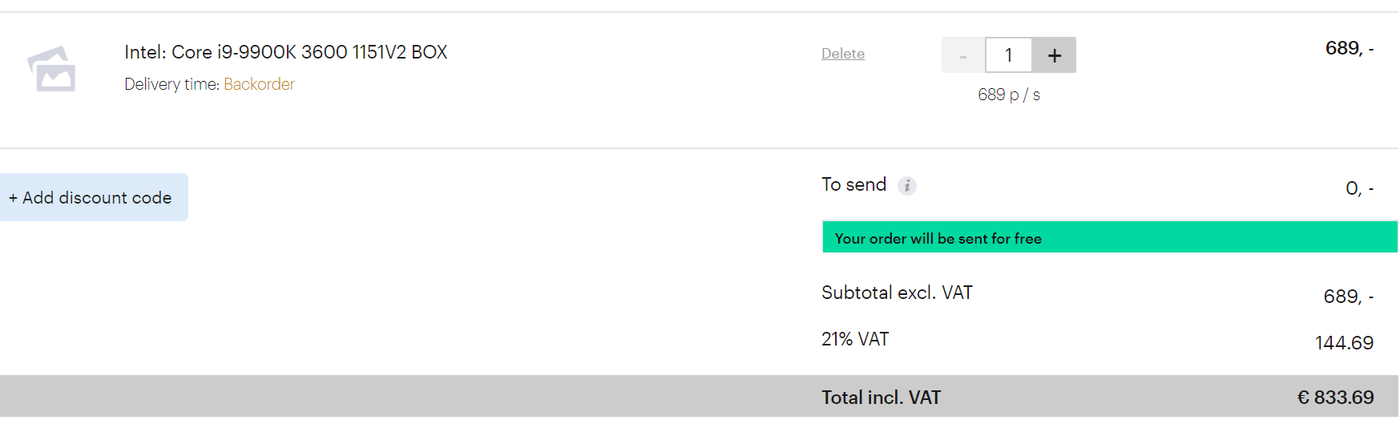Open the Add discount code option
This screenshot has width=1400, height=424.
tap(91, 198)
